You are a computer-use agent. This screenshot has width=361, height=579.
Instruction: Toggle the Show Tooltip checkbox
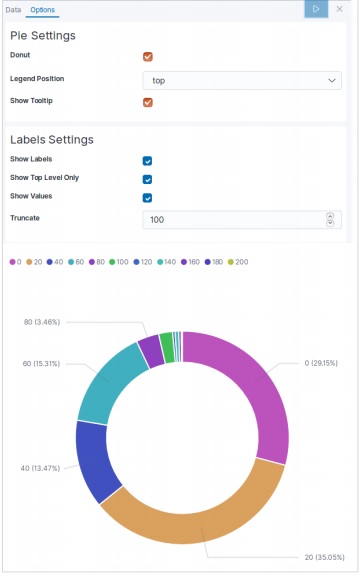(148, 102)
